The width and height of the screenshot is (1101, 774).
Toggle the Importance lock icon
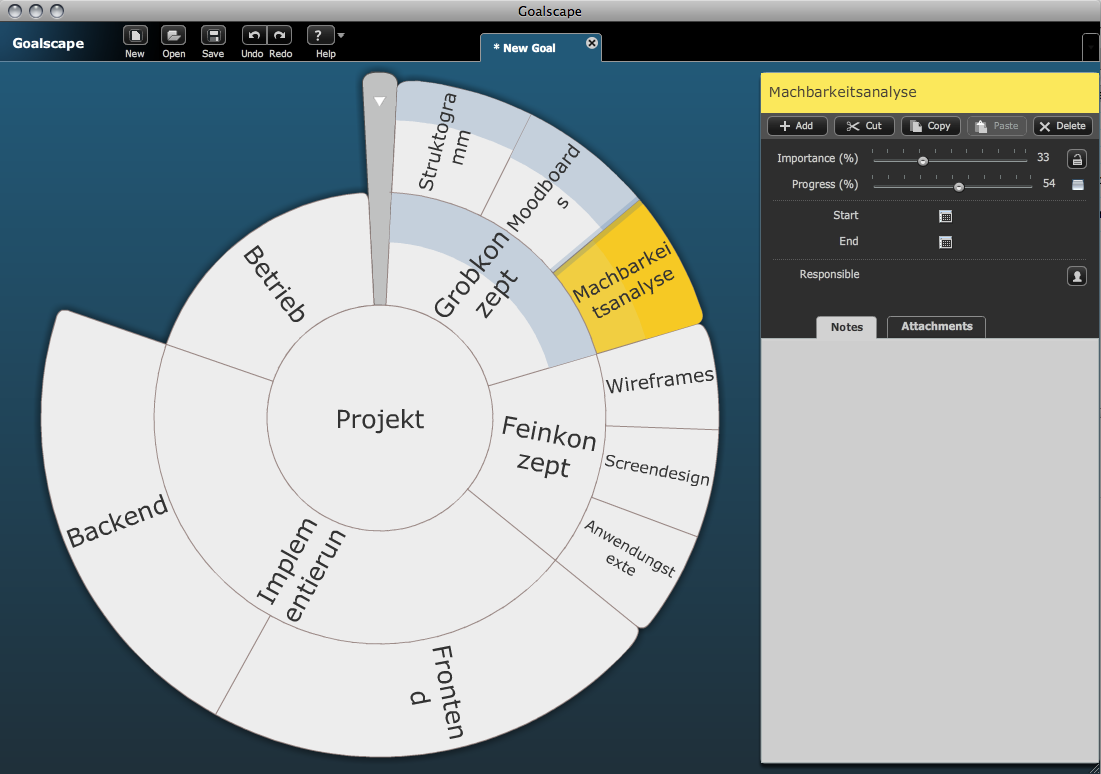[x=1076, y=159]
